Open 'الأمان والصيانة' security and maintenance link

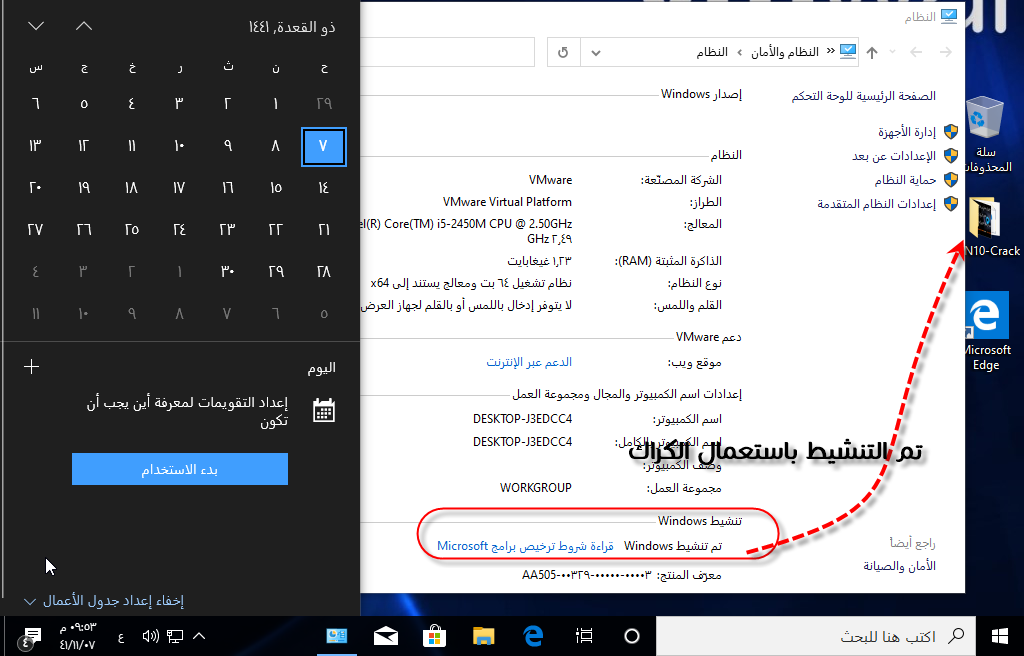tap(899, 566)
